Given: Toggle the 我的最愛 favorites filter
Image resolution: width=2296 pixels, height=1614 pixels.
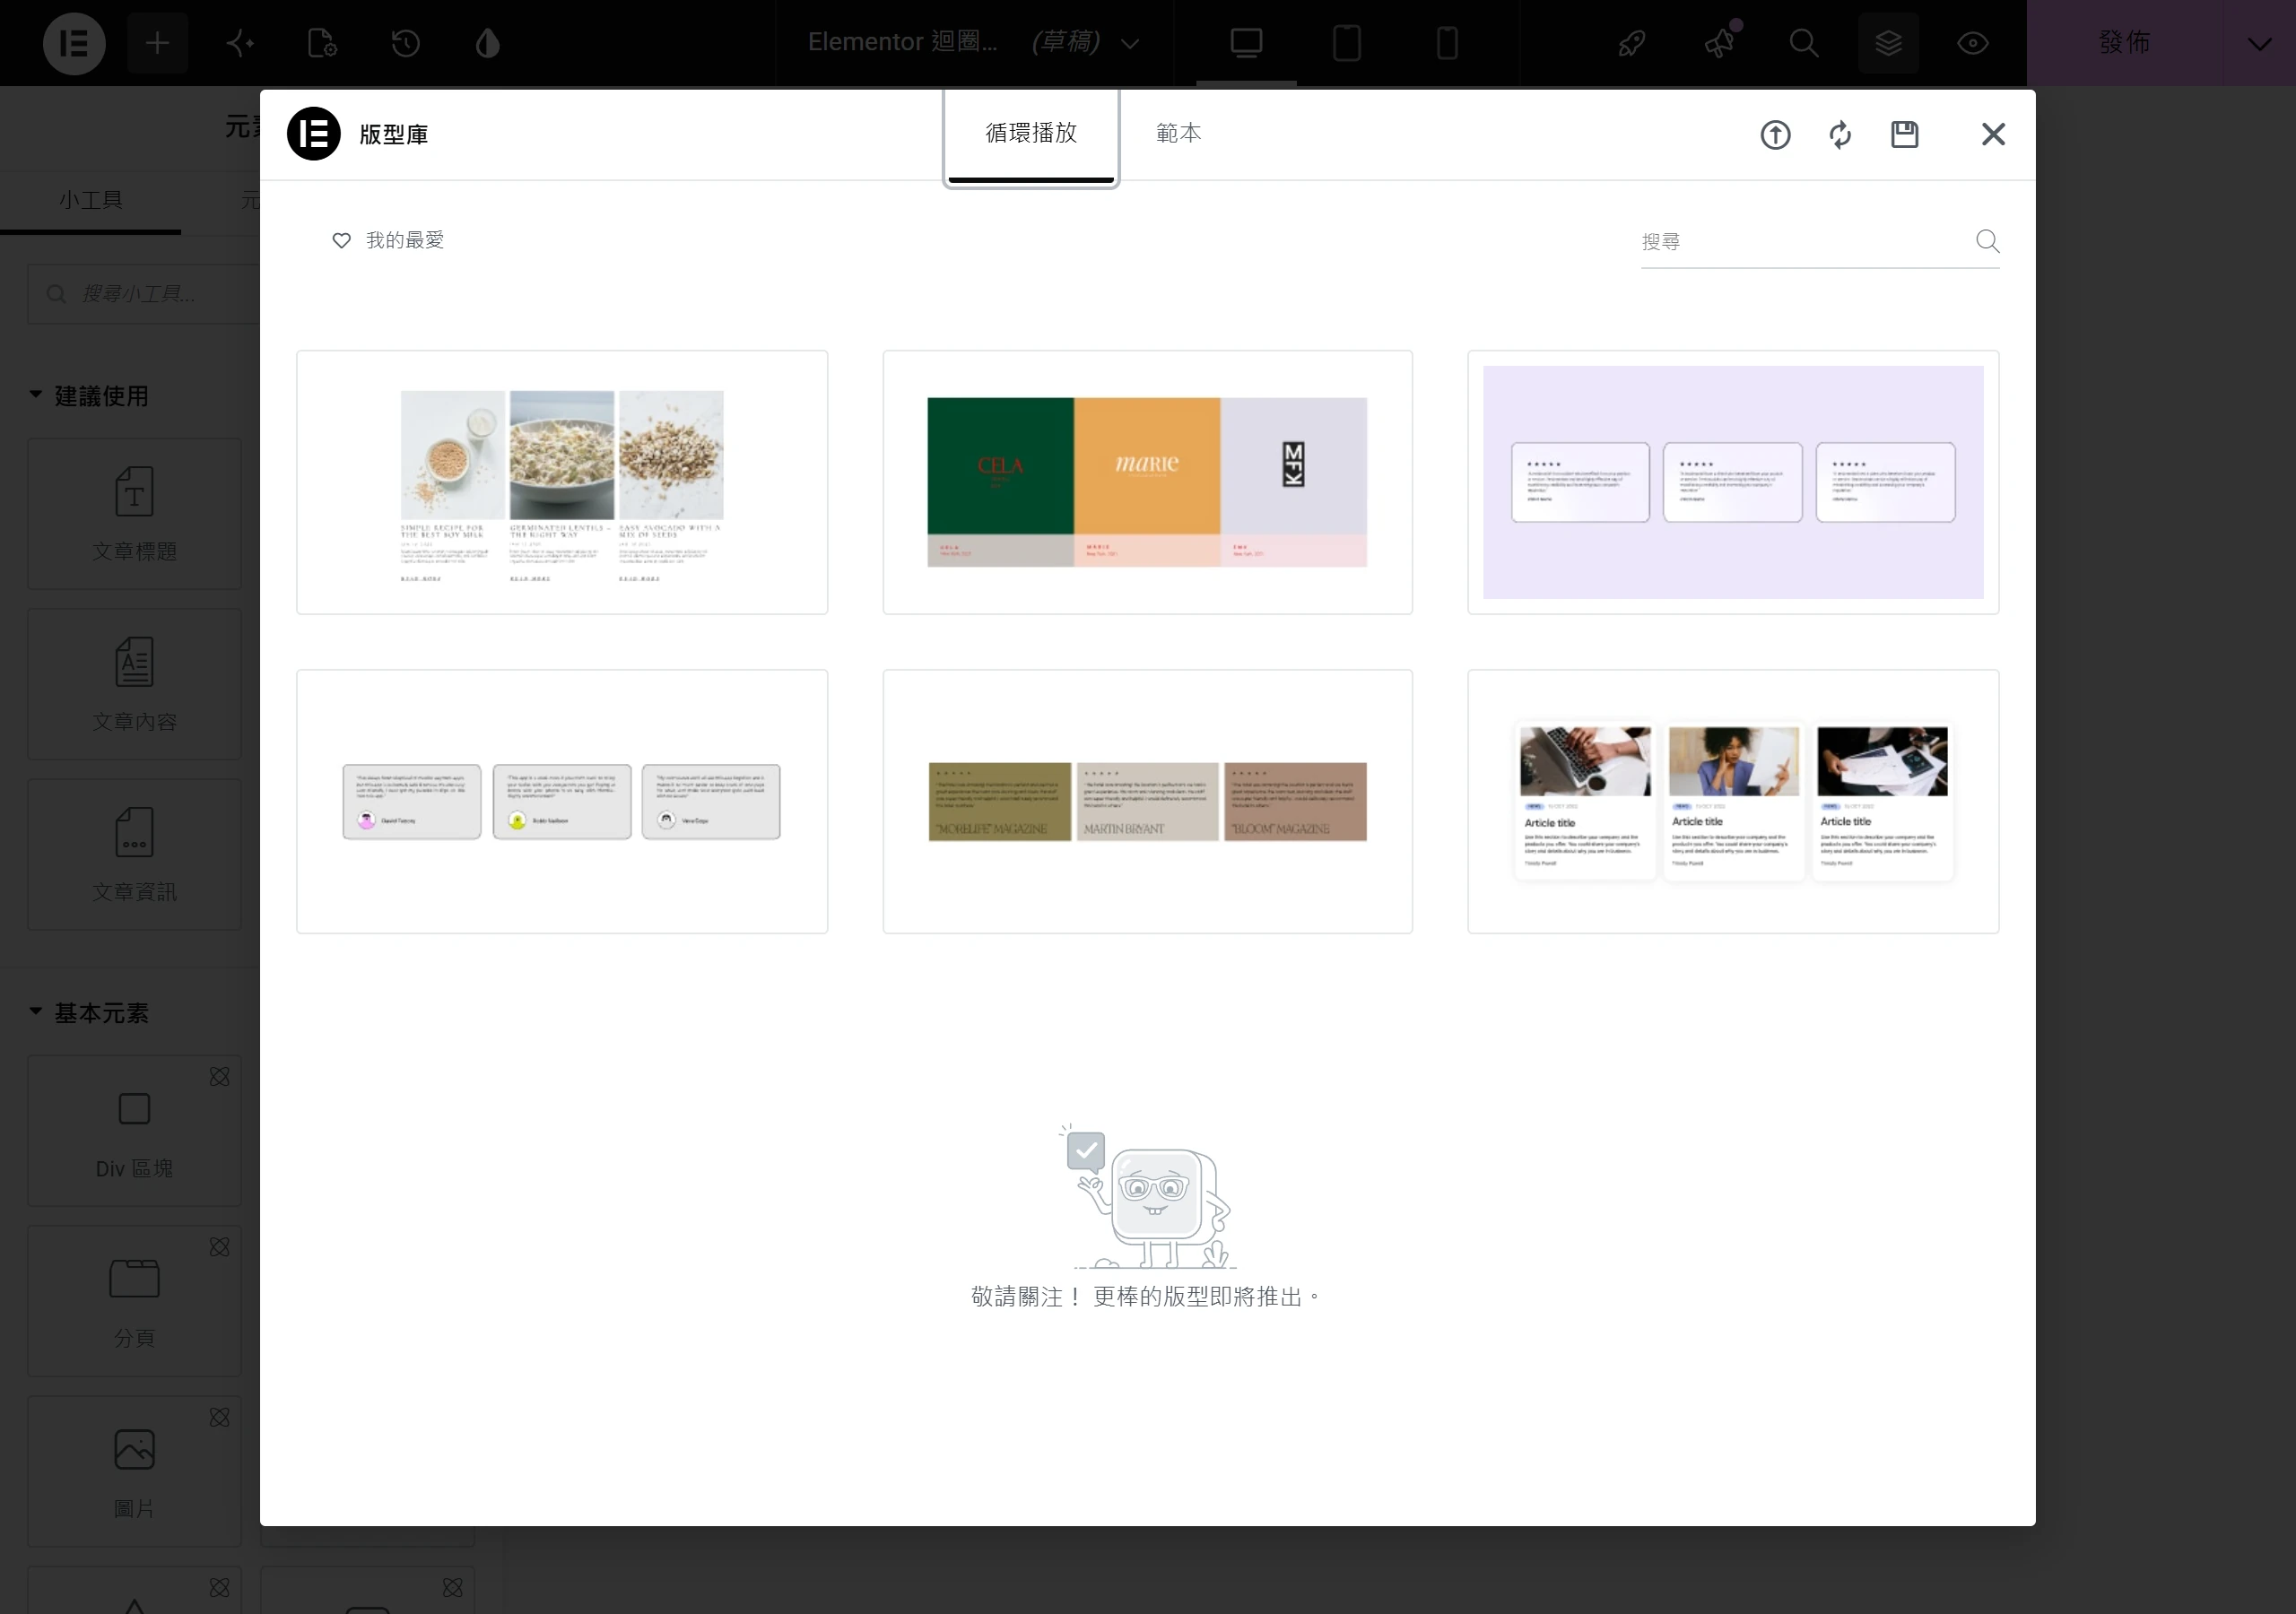Looking at the screenshot, I should pos(388,240).
